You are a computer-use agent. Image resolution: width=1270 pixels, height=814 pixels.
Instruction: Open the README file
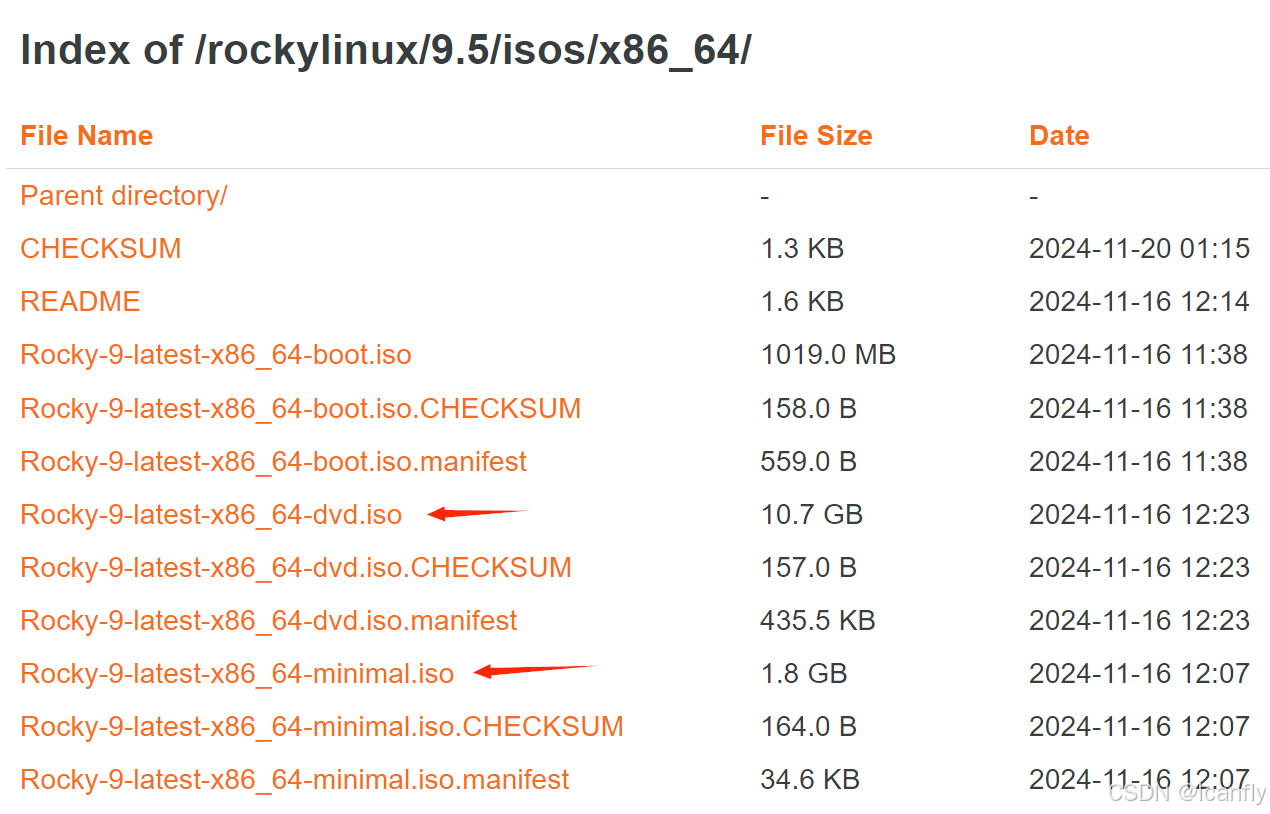pos(80,301)
